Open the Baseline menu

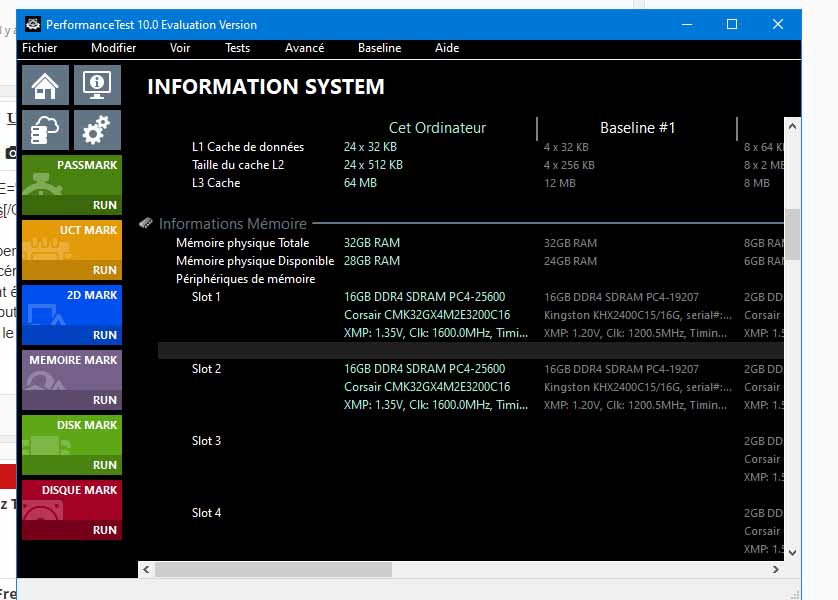tap(379, 48)
